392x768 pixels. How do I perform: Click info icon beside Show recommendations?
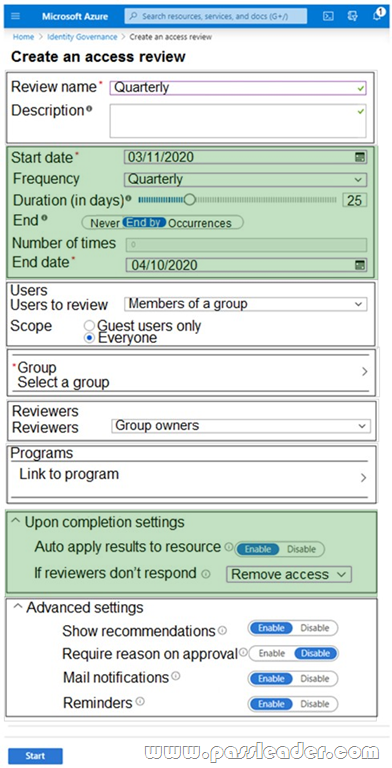(222, 630)
